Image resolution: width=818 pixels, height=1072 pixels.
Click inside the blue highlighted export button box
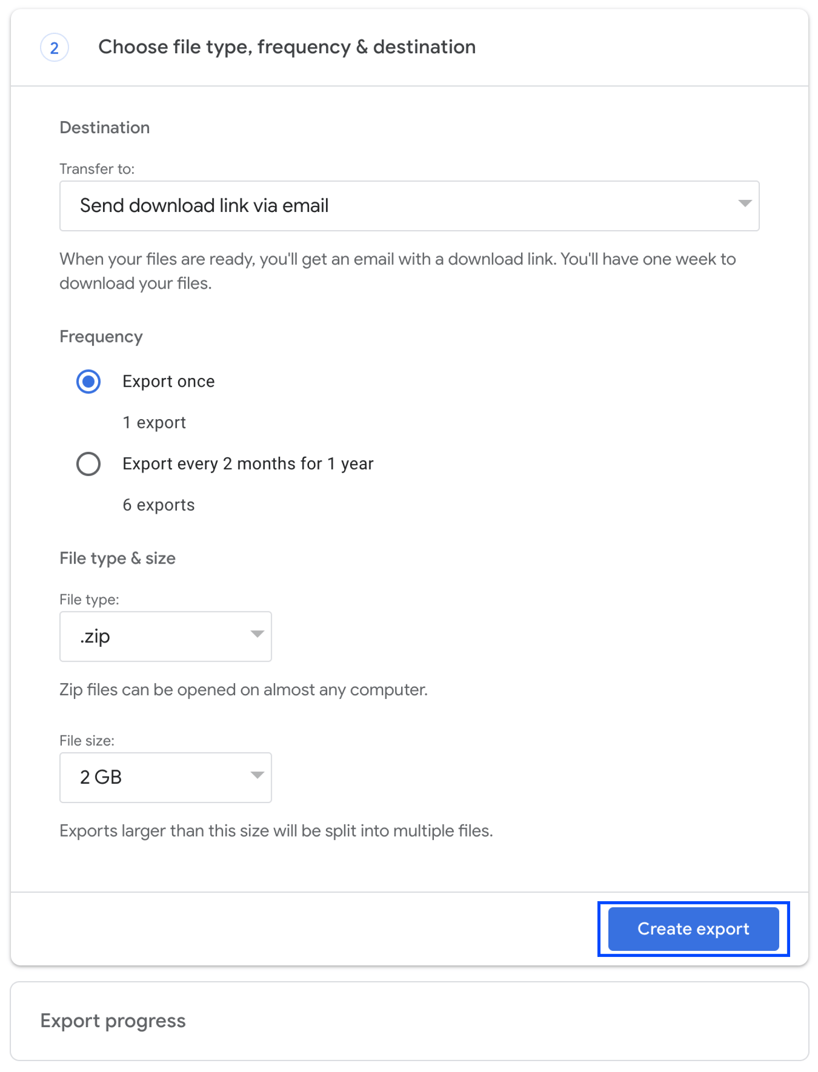[692, 928]
